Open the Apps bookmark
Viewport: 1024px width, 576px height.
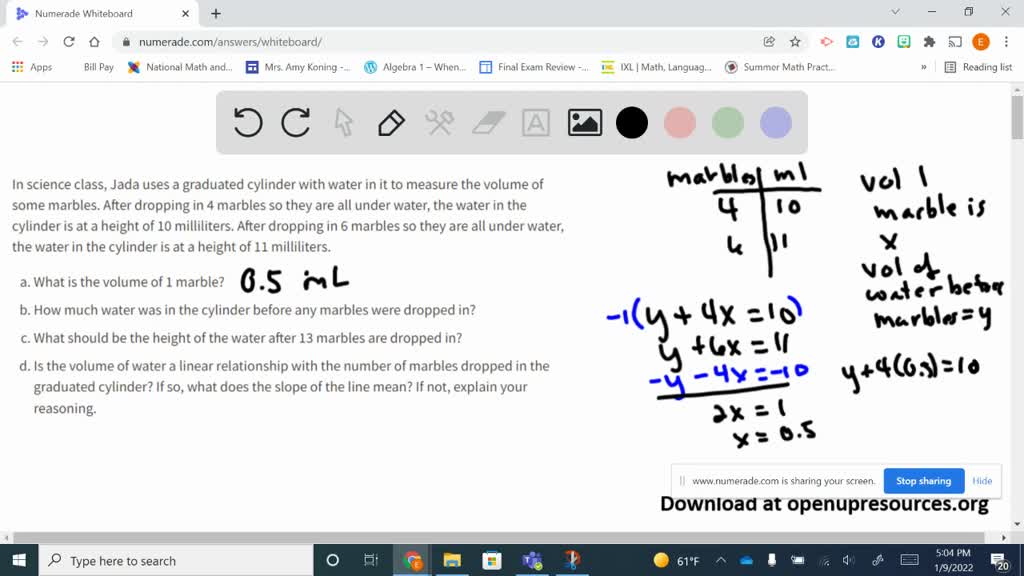pyautogui.click(x=32, y=67)
